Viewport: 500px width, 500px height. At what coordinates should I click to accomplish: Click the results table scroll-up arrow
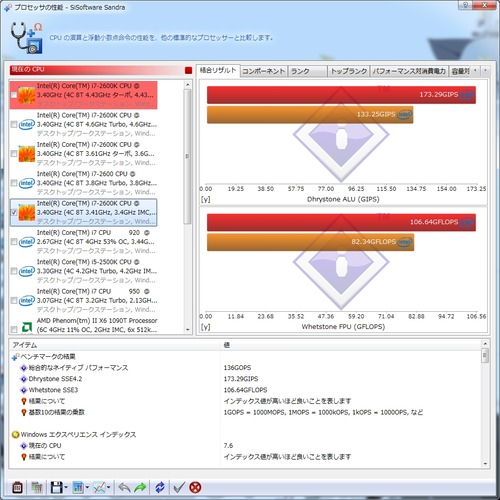(485, 344)
